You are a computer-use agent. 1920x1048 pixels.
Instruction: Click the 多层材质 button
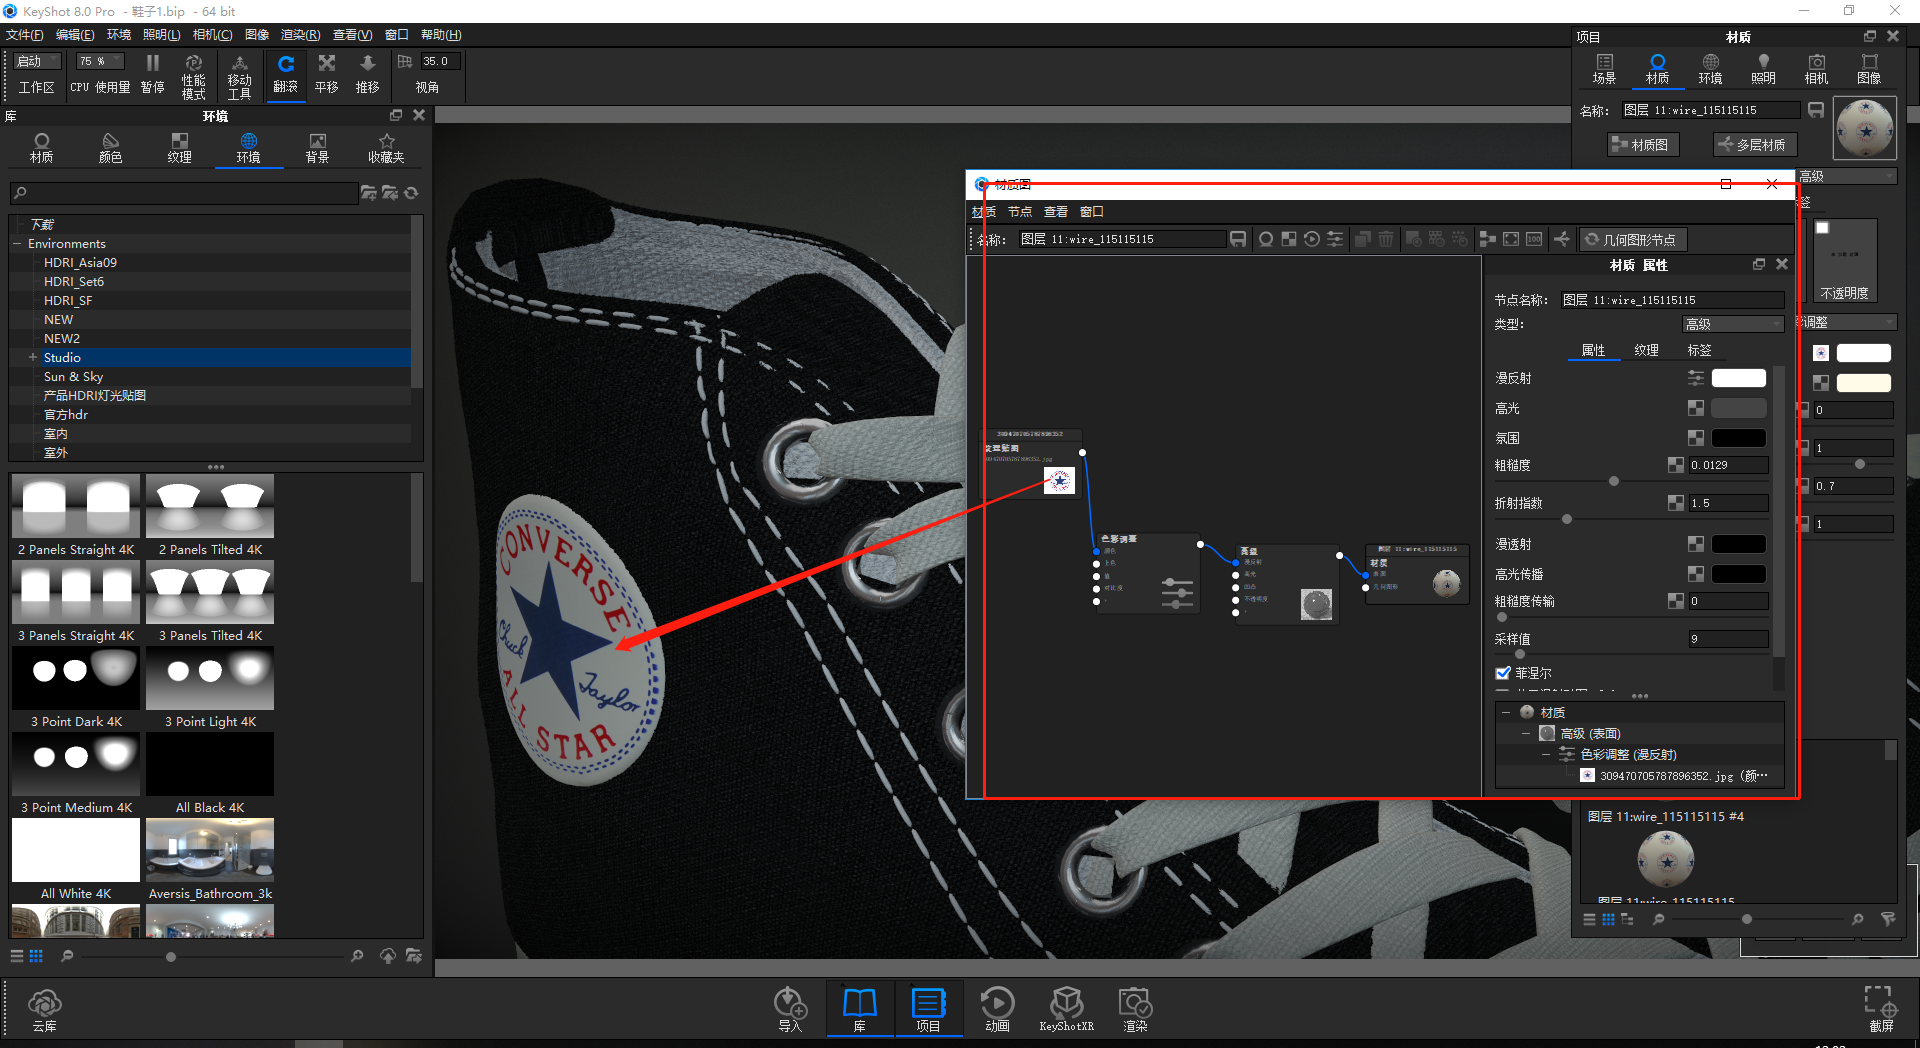[x=1754, y=144]
